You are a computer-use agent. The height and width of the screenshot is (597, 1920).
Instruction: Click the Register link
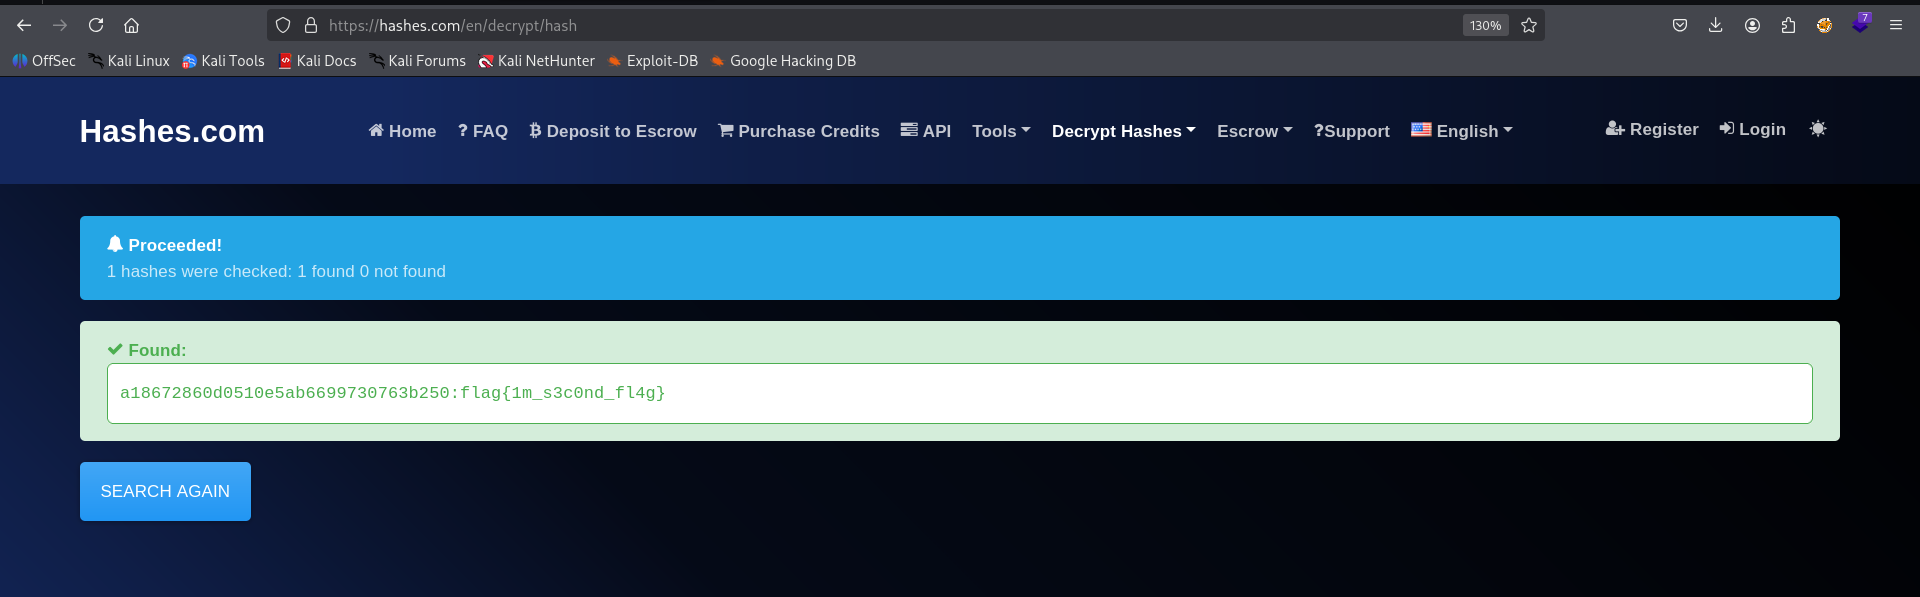click(1652, 129)
